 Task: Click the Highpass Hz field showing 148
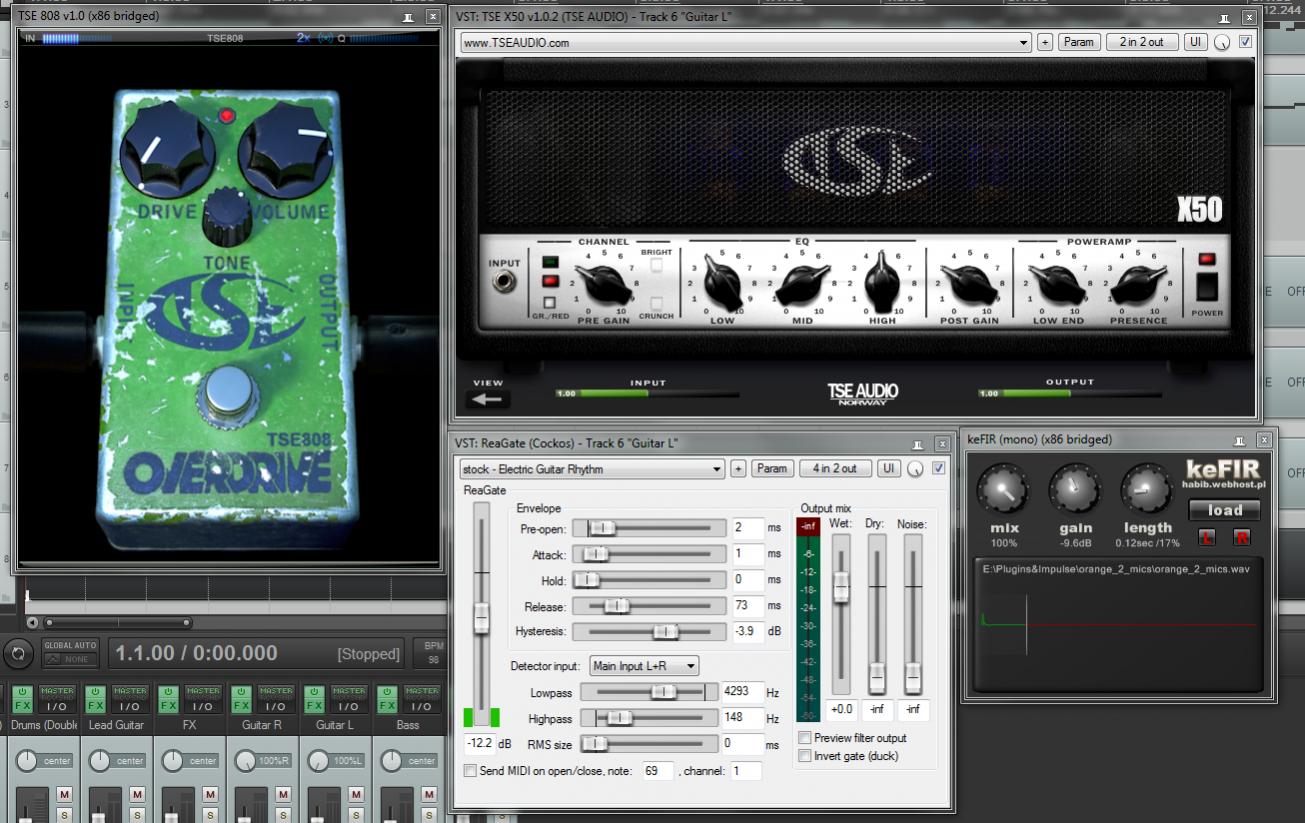click(742, 718)
